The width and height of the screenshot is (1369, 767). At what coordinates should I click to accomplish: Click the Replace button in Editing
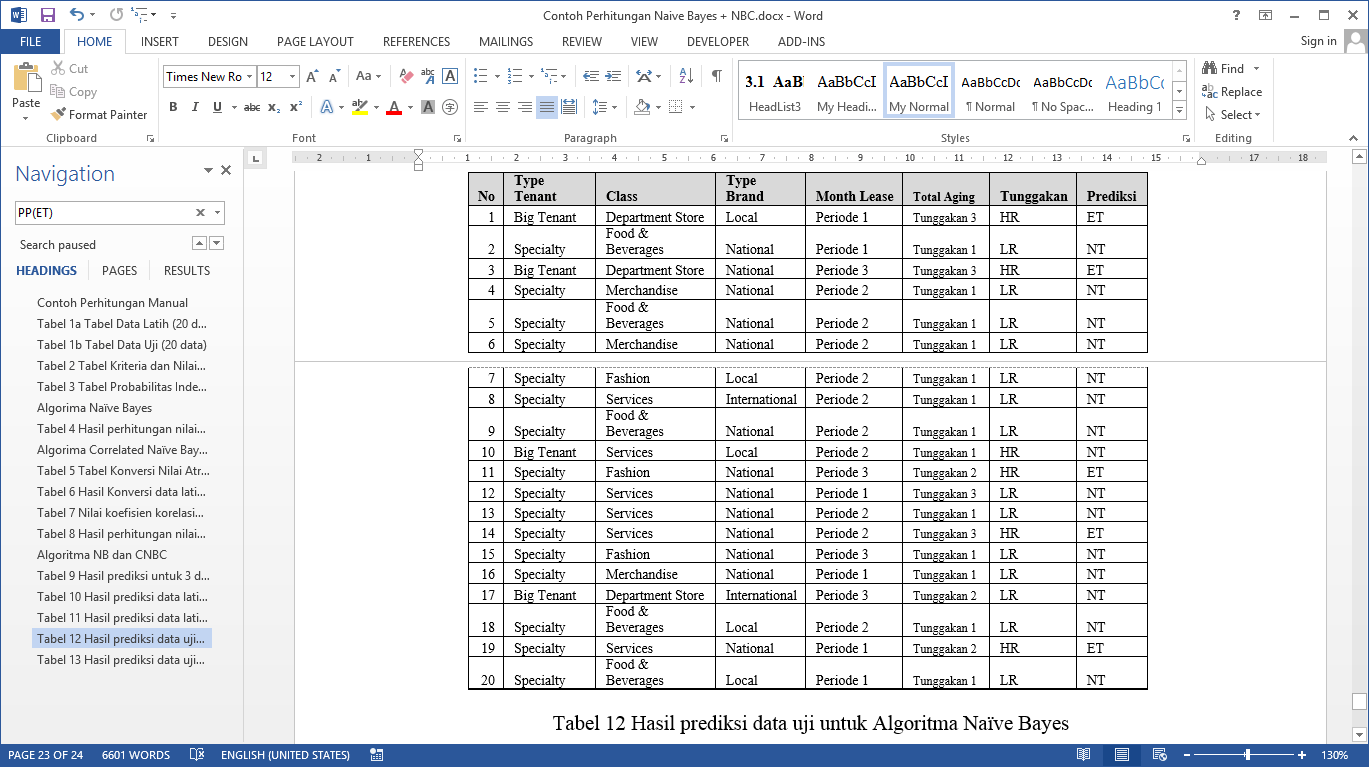[1232, 92]
